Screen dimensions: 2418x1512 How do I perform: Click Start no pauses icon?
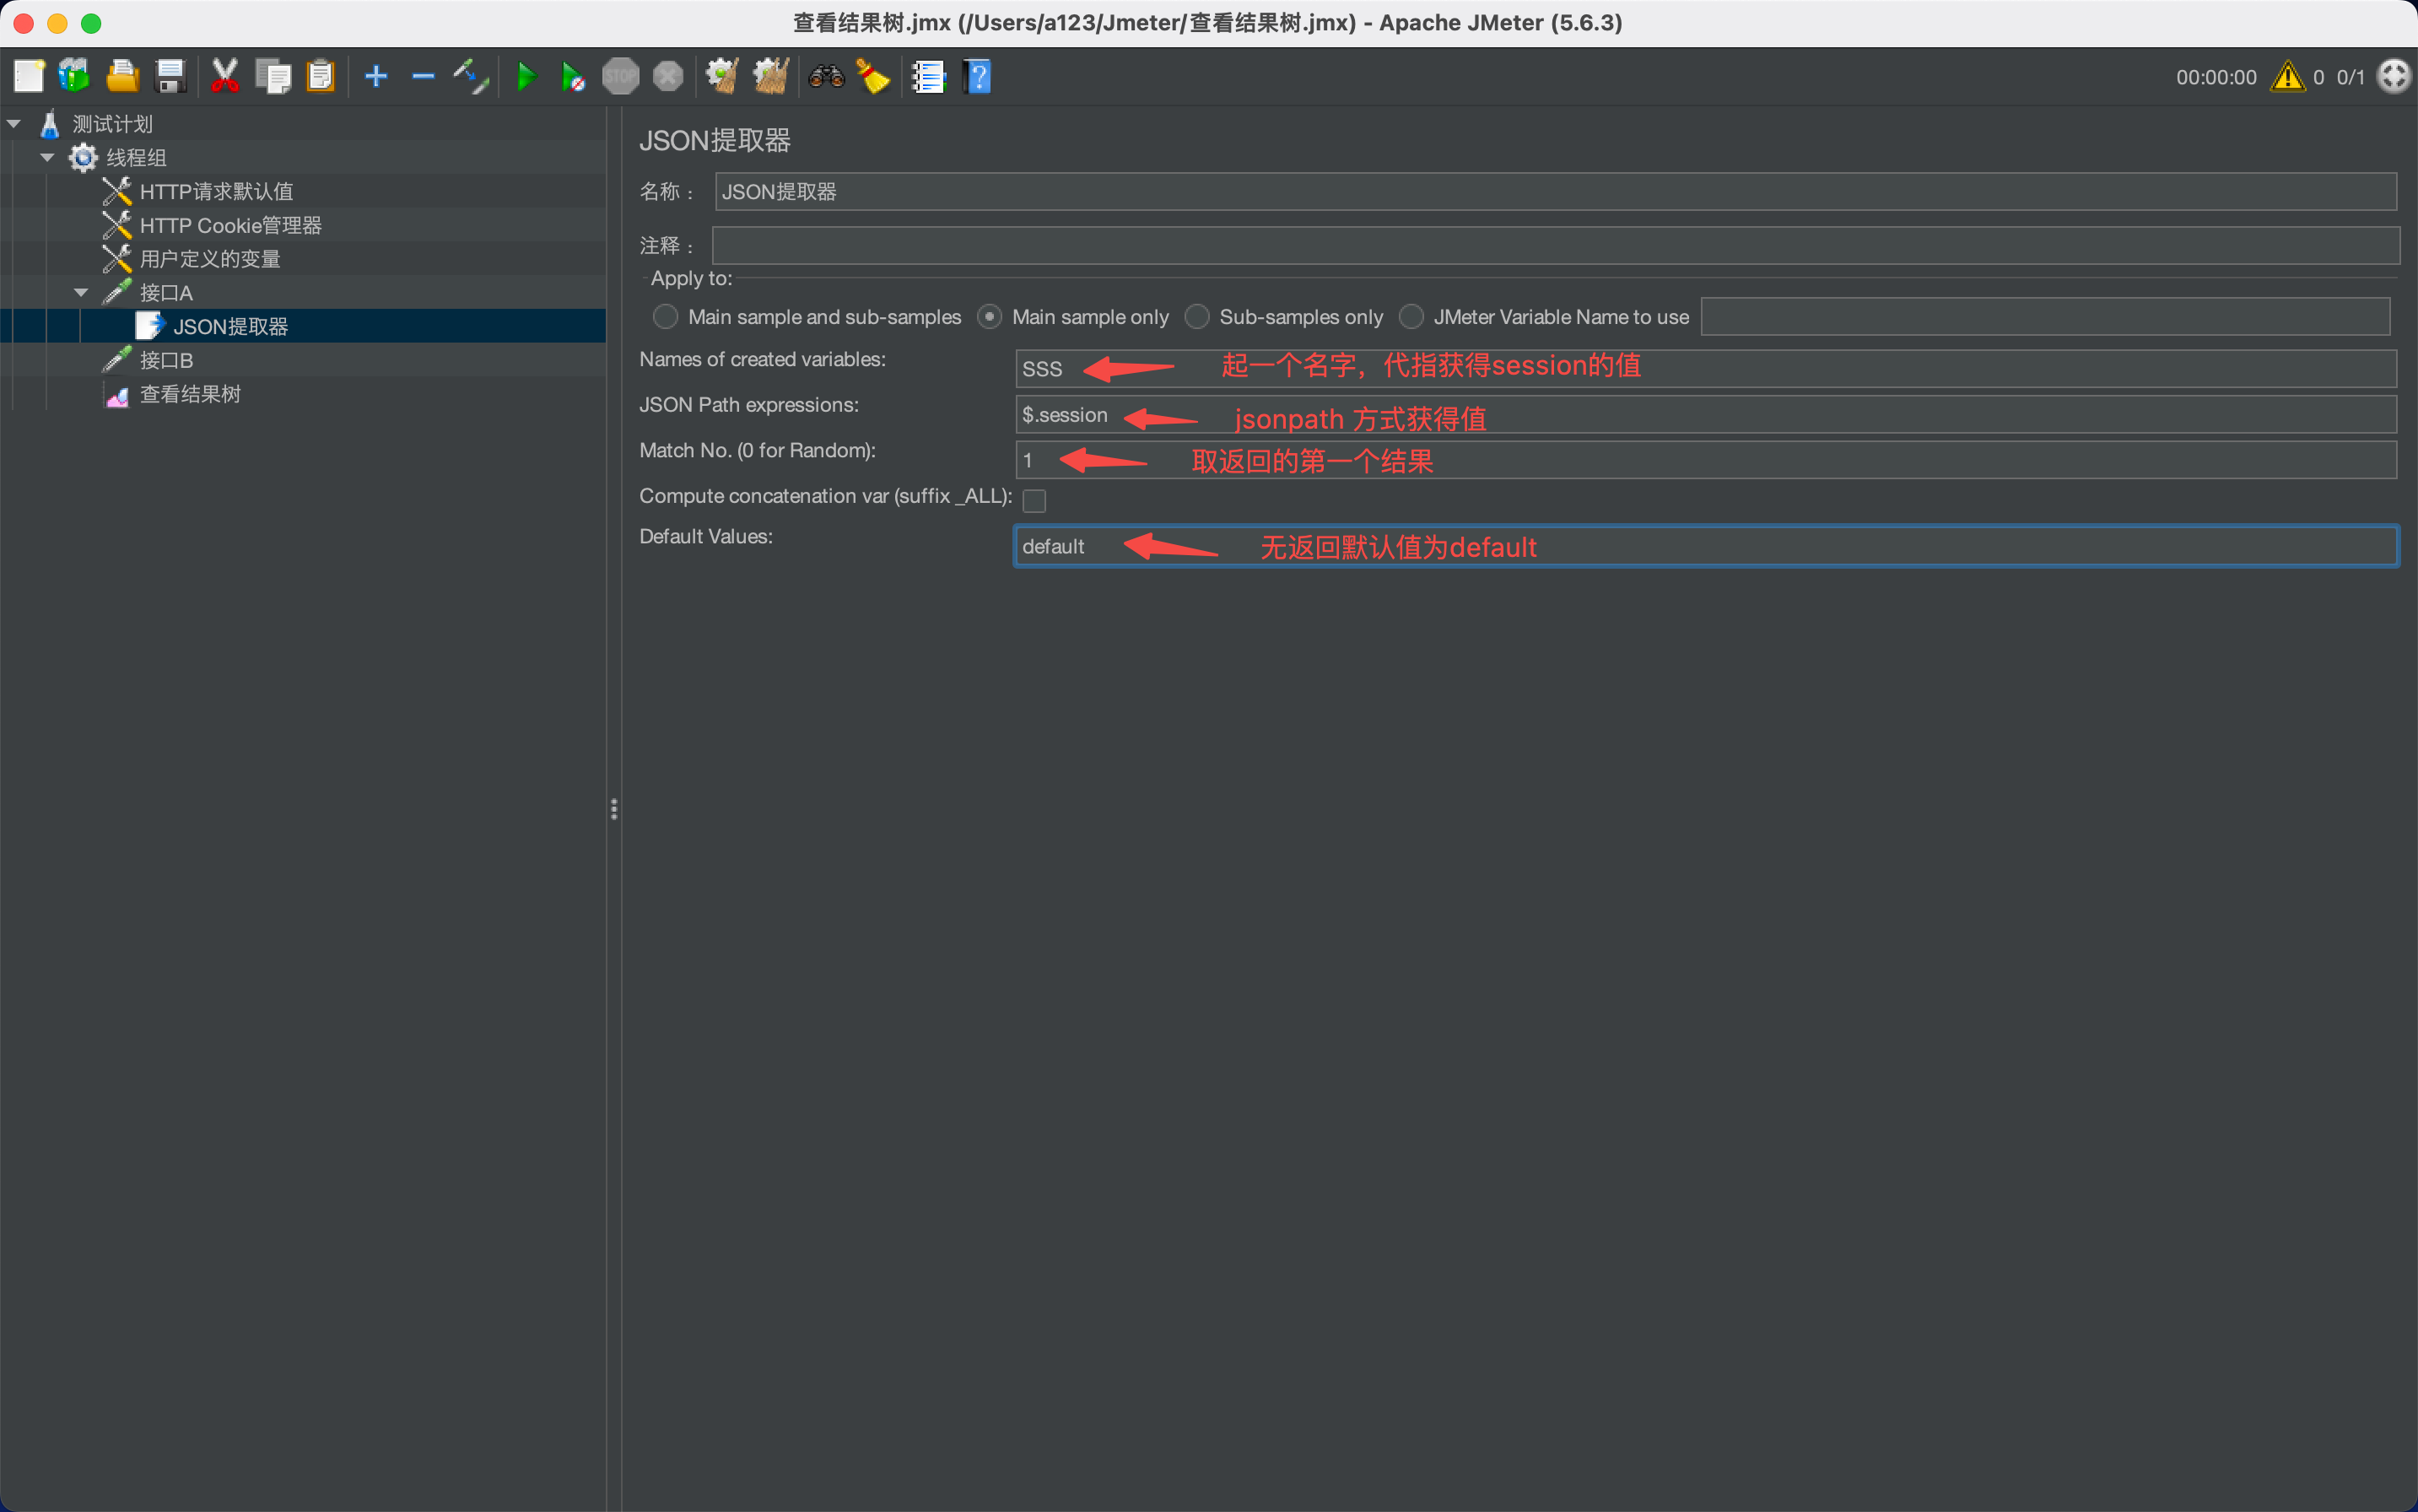pos(573,76)
